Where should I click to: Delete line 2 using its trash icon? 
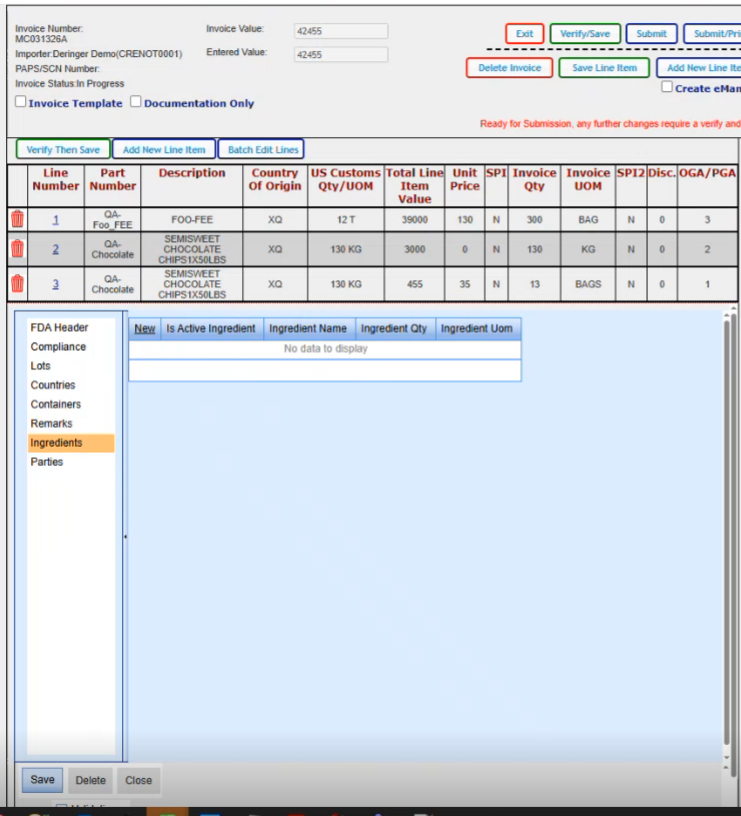click(17, 249)
